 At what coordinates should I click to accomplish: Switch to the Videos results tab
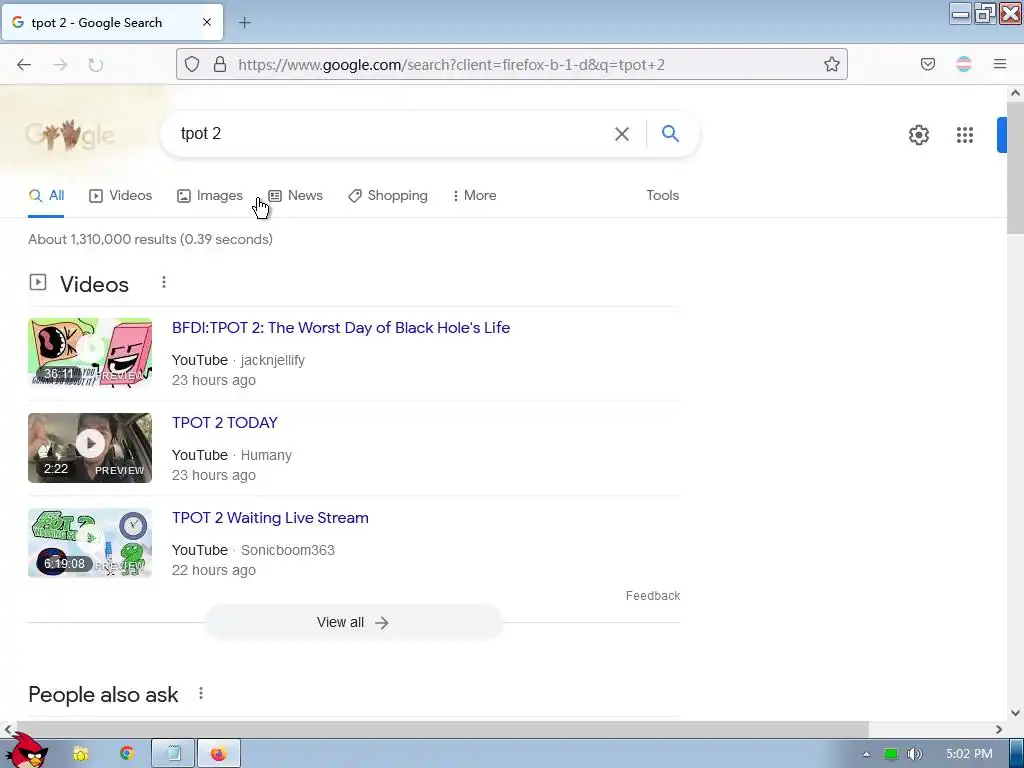(x=121, y=195)
